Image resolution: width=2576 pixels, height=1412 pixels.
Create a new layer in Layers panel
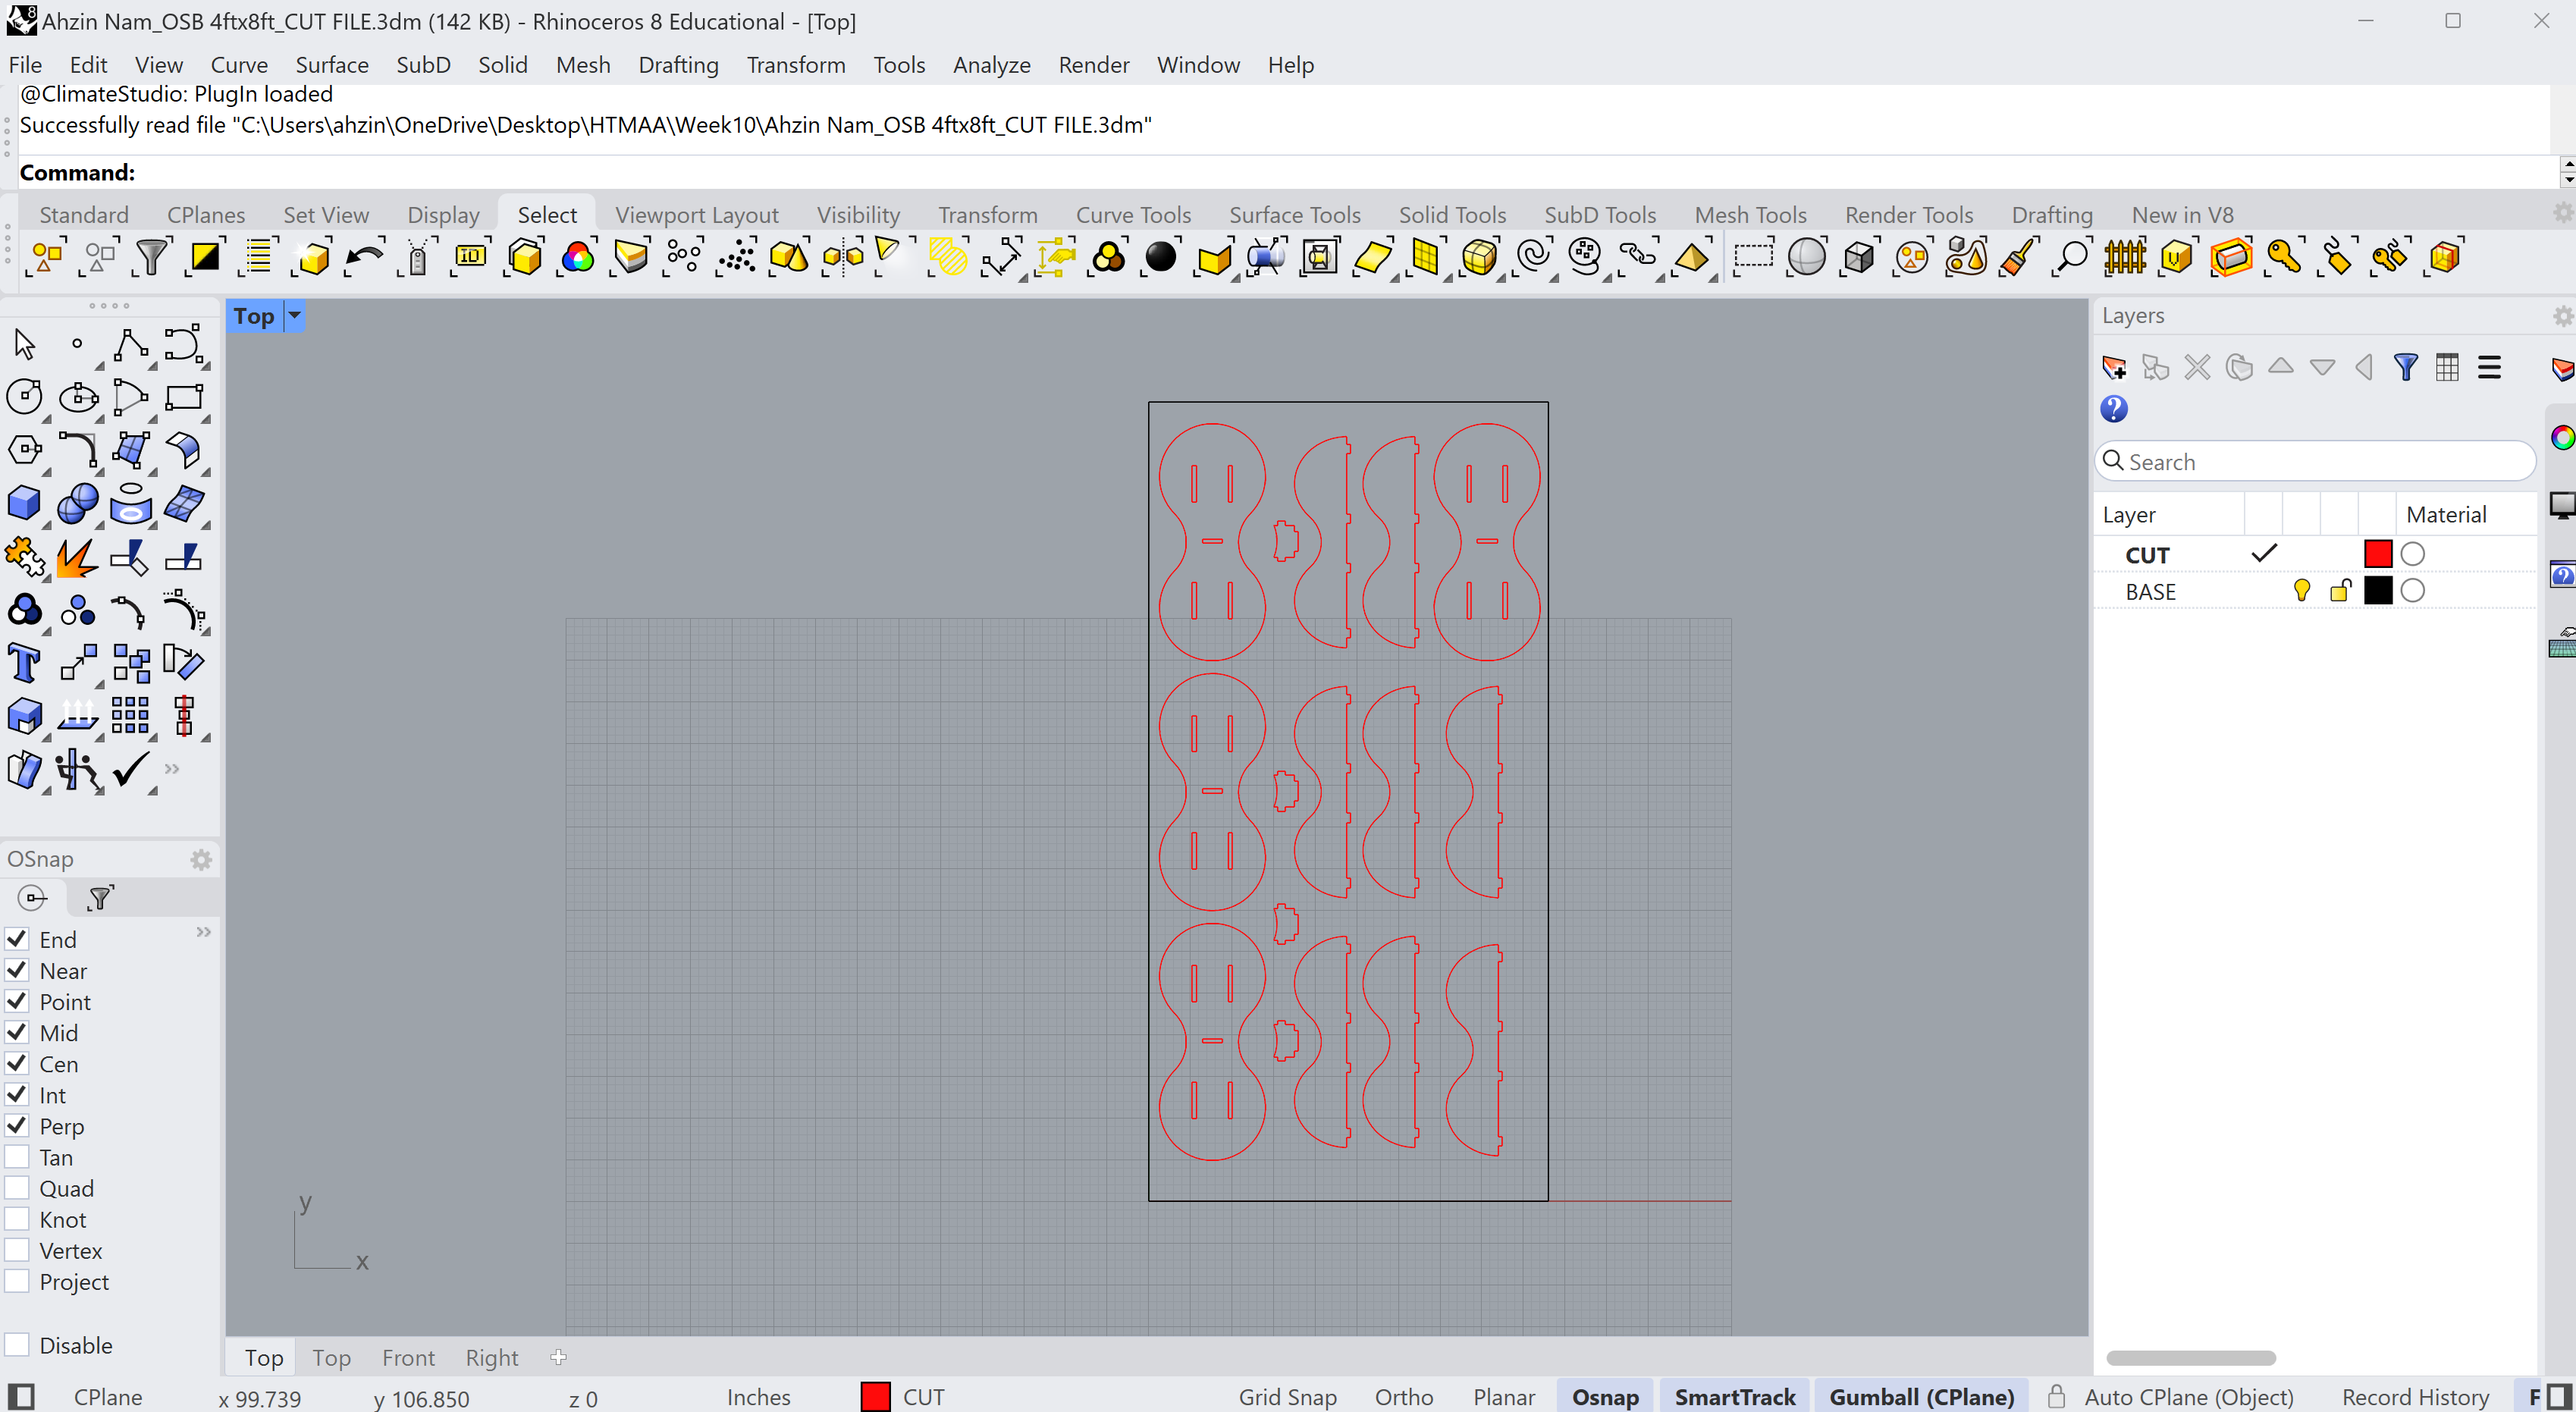pyautogui.click(x=2114, y=368)
